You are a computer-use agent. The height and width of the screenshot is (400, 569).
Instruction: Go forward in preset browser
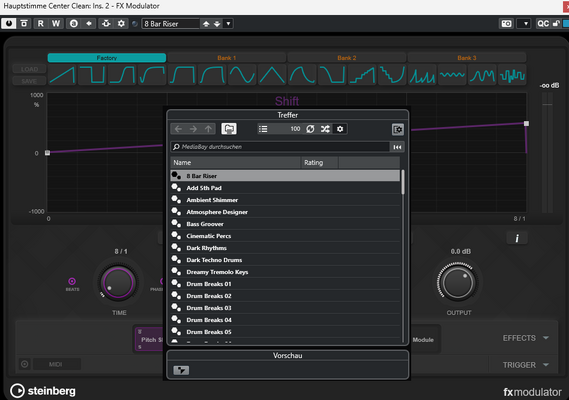click(x=193, y=129)
